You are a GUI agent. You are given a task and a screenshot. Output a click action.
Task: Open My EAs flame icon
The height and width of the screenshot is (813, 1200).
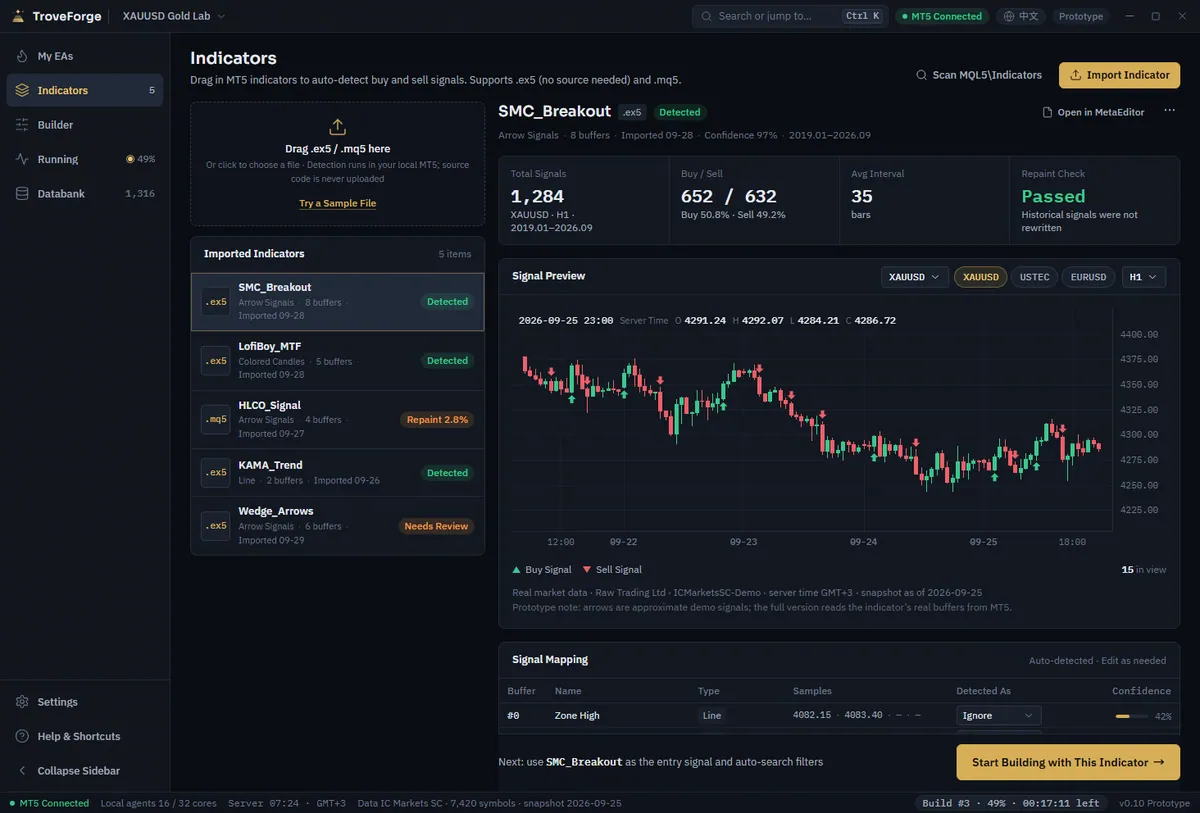coord(22,56)
